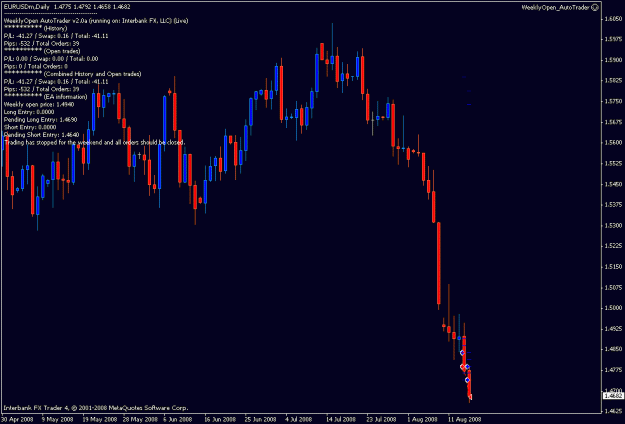Image resolution: width=625 pixels, height=424 pixels.
Task: Click the Pending Long Entry: 1.4690 line
Action: pos(40,120)
